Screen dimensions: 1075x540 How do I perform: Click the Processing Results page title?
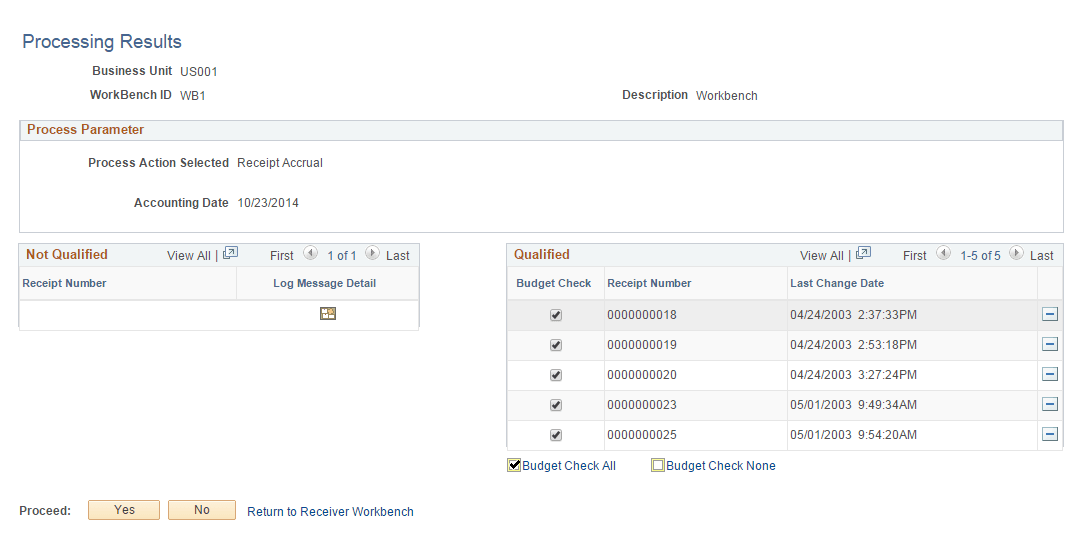pos(102,42)
